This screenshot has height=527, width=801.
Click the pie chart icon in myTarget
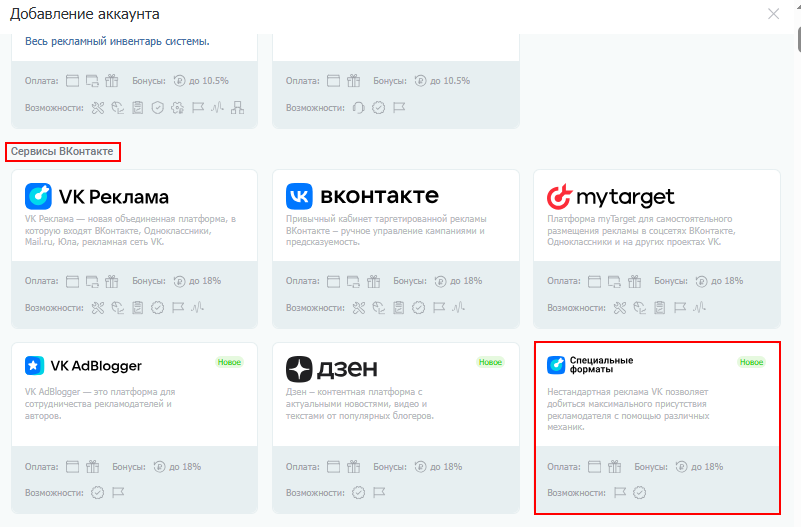click(x=640, y=308)
